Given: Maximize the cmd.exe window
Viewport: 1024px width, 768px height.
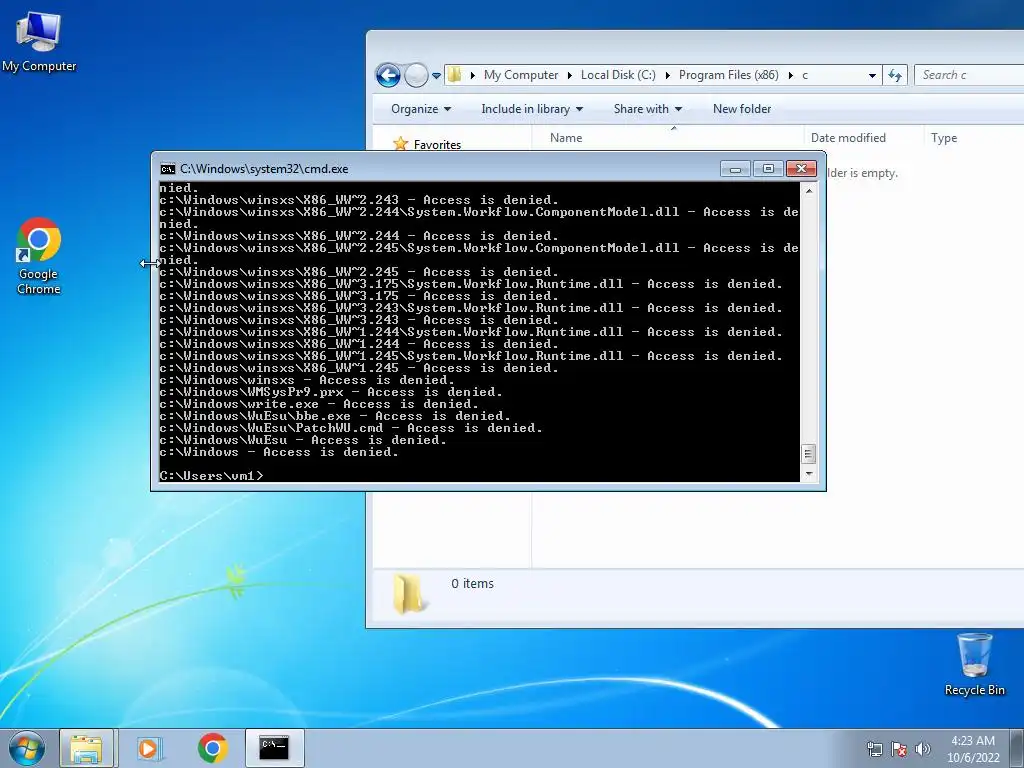Looking at the screenshot, I should click(x=768, y=169).
